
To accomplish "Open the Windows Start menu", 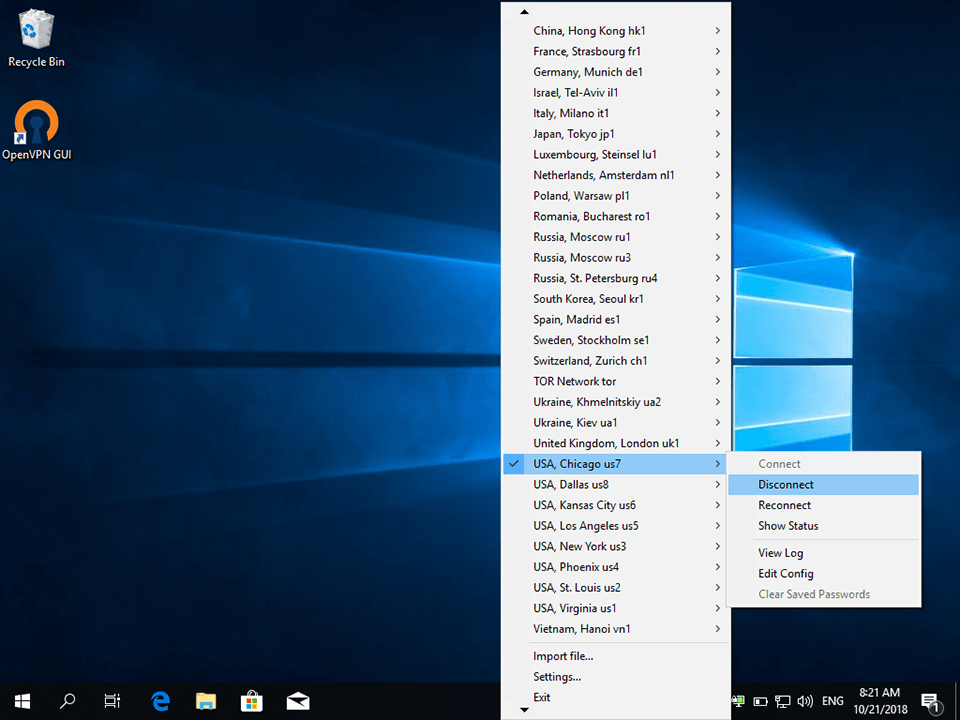I will (x=23, y=701).
